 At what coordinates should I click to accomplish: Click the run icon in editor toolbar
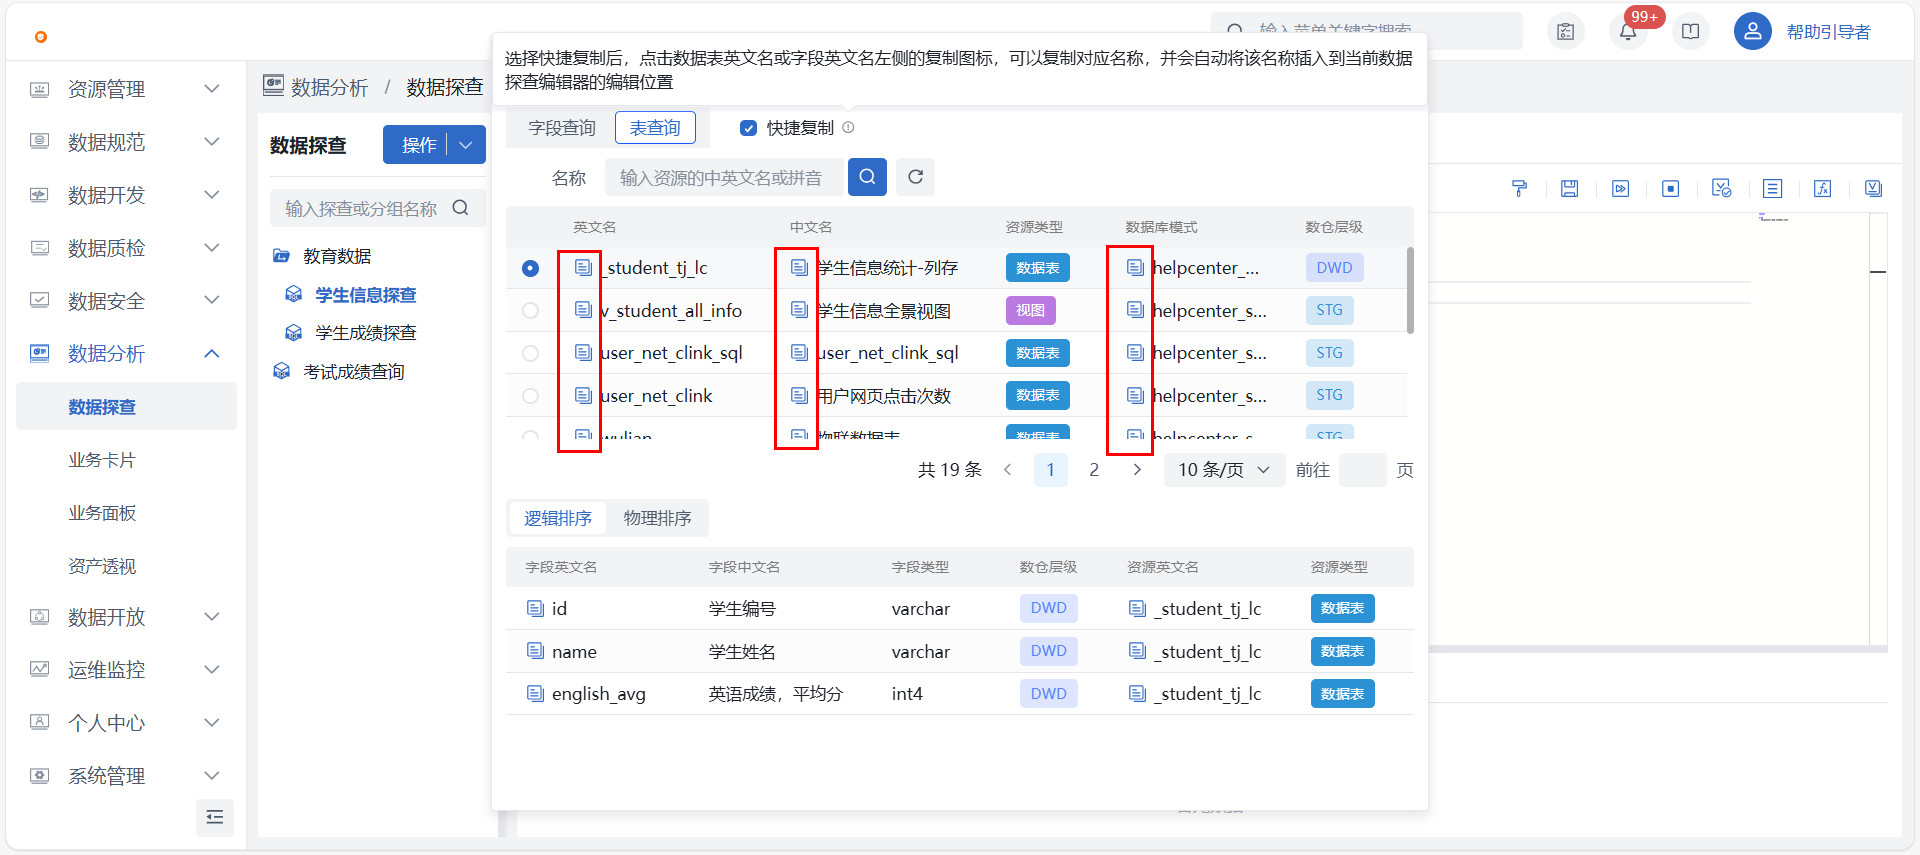pyautogui.click(x=1621, y=189)
